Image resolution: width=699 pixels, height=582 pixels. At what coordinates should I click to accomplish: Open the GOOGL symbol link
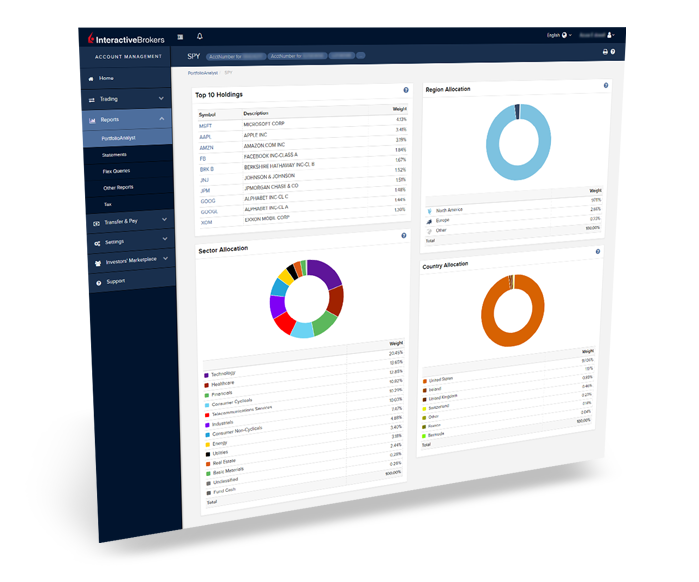(209, 212)
